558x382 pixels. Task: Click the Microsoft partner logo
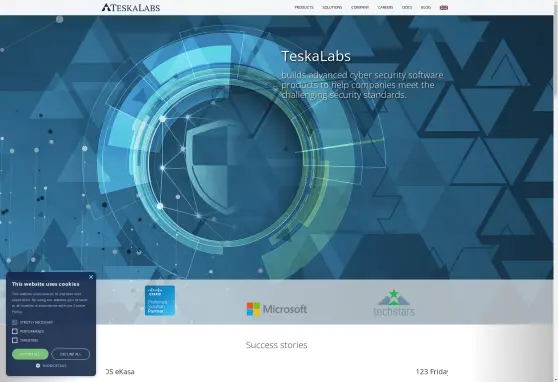click(277, 309)
